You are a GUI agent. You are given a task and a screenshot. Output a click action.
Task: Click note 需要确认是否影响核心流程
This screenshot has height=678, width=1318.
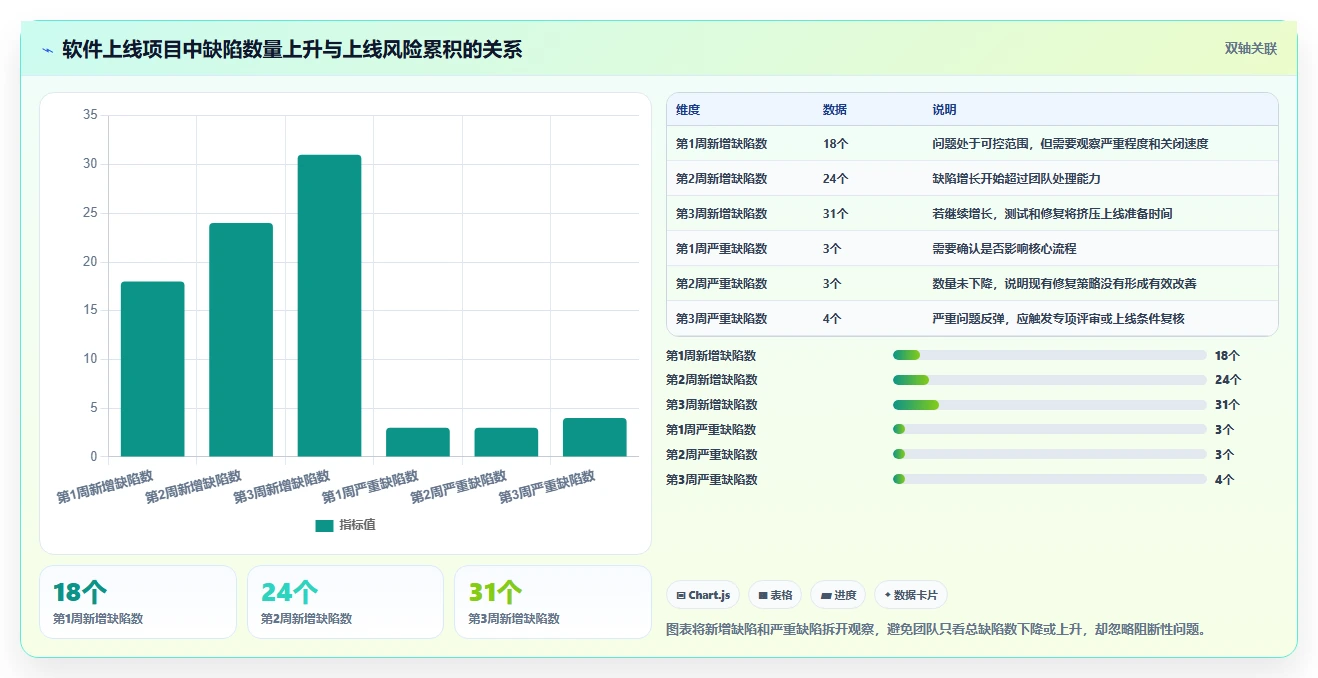tap(1004, 249)
